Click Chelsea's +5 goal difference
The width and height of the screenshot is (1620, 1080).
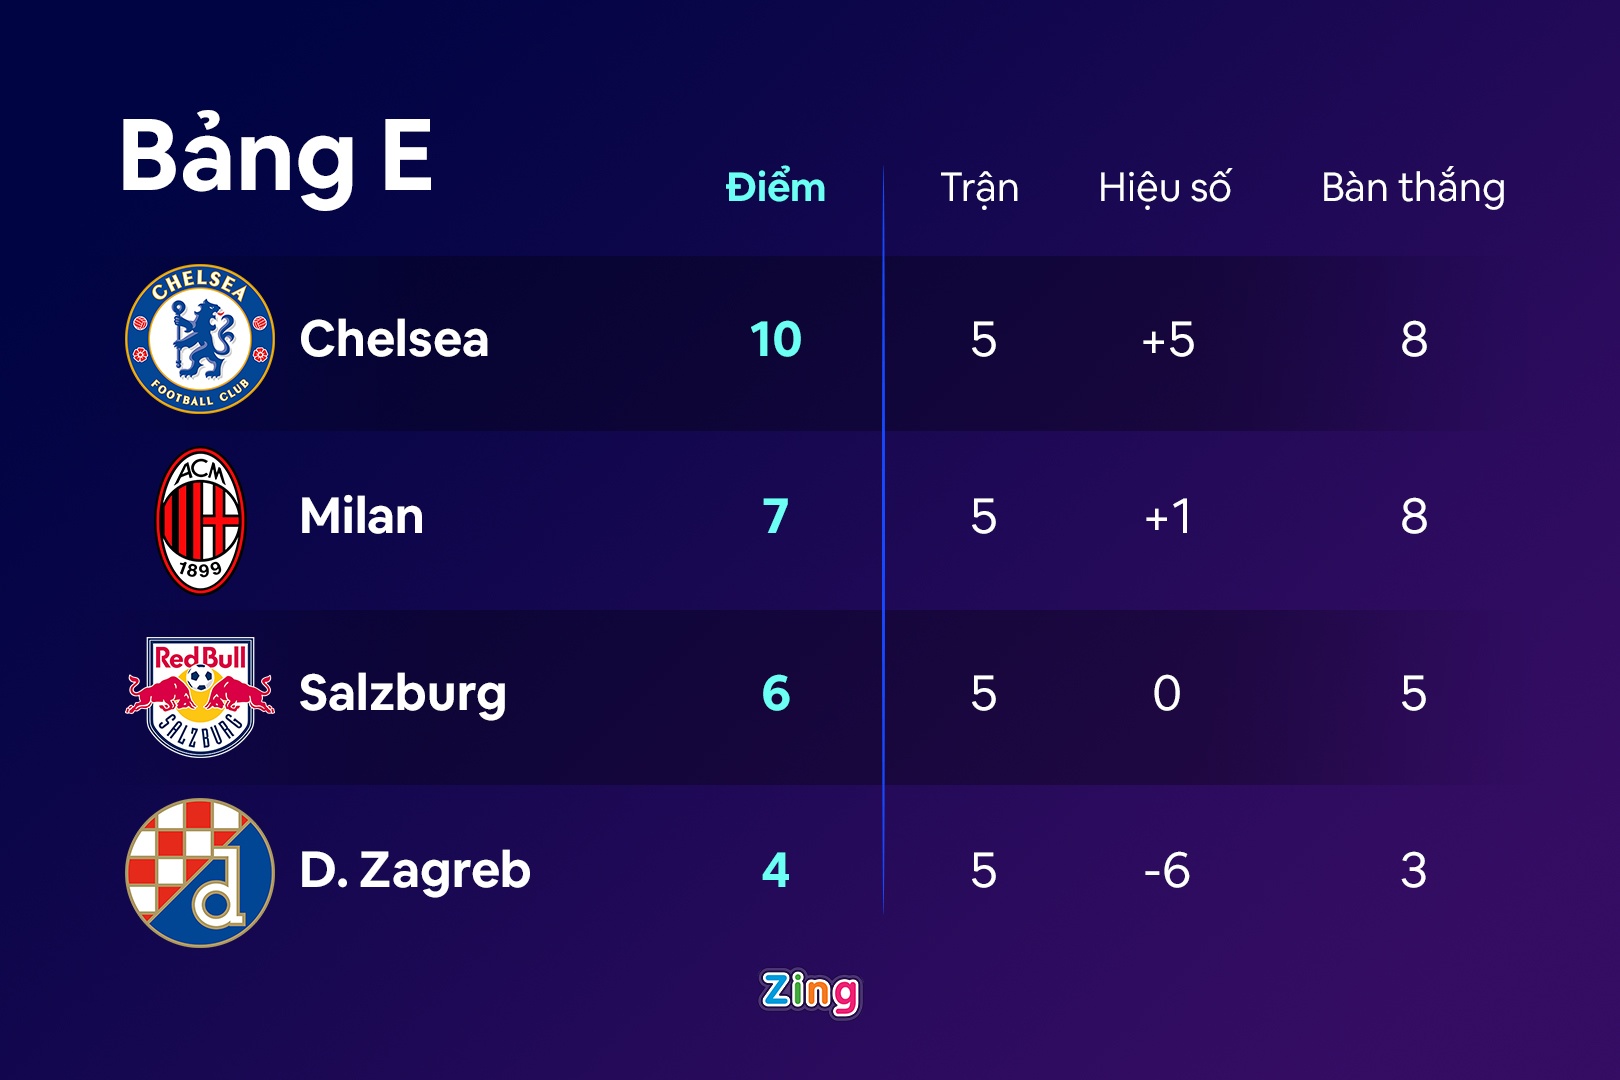coord(1167,340)
